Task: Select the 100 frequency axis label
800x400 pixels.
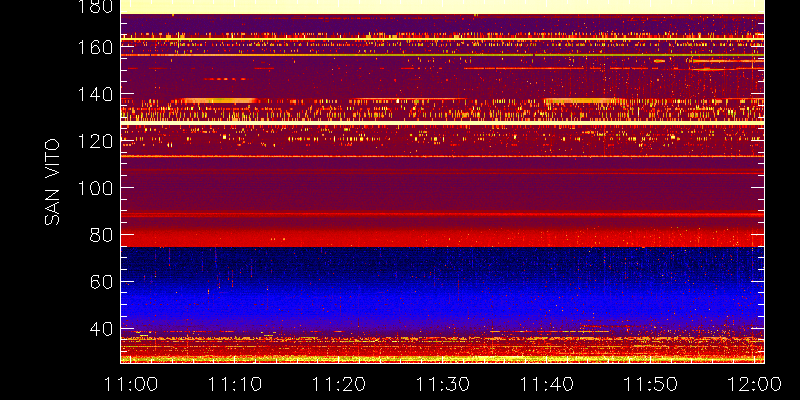Action: (93, 188)
